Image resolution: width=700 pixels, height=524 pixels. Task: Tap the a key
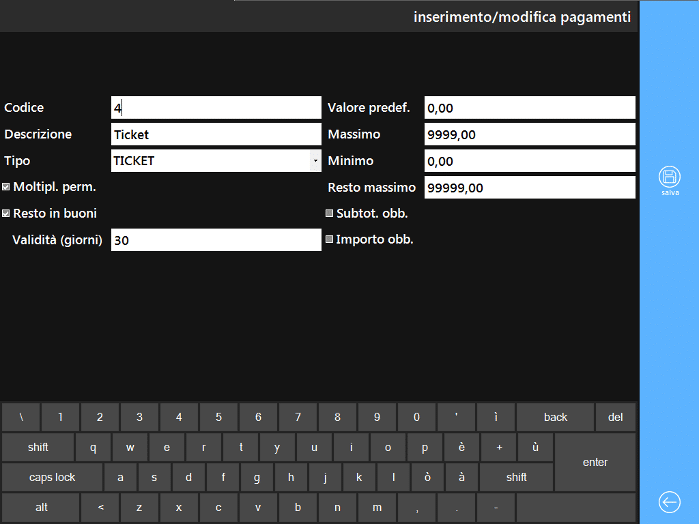pyautogui.click(x=121, y=477)
